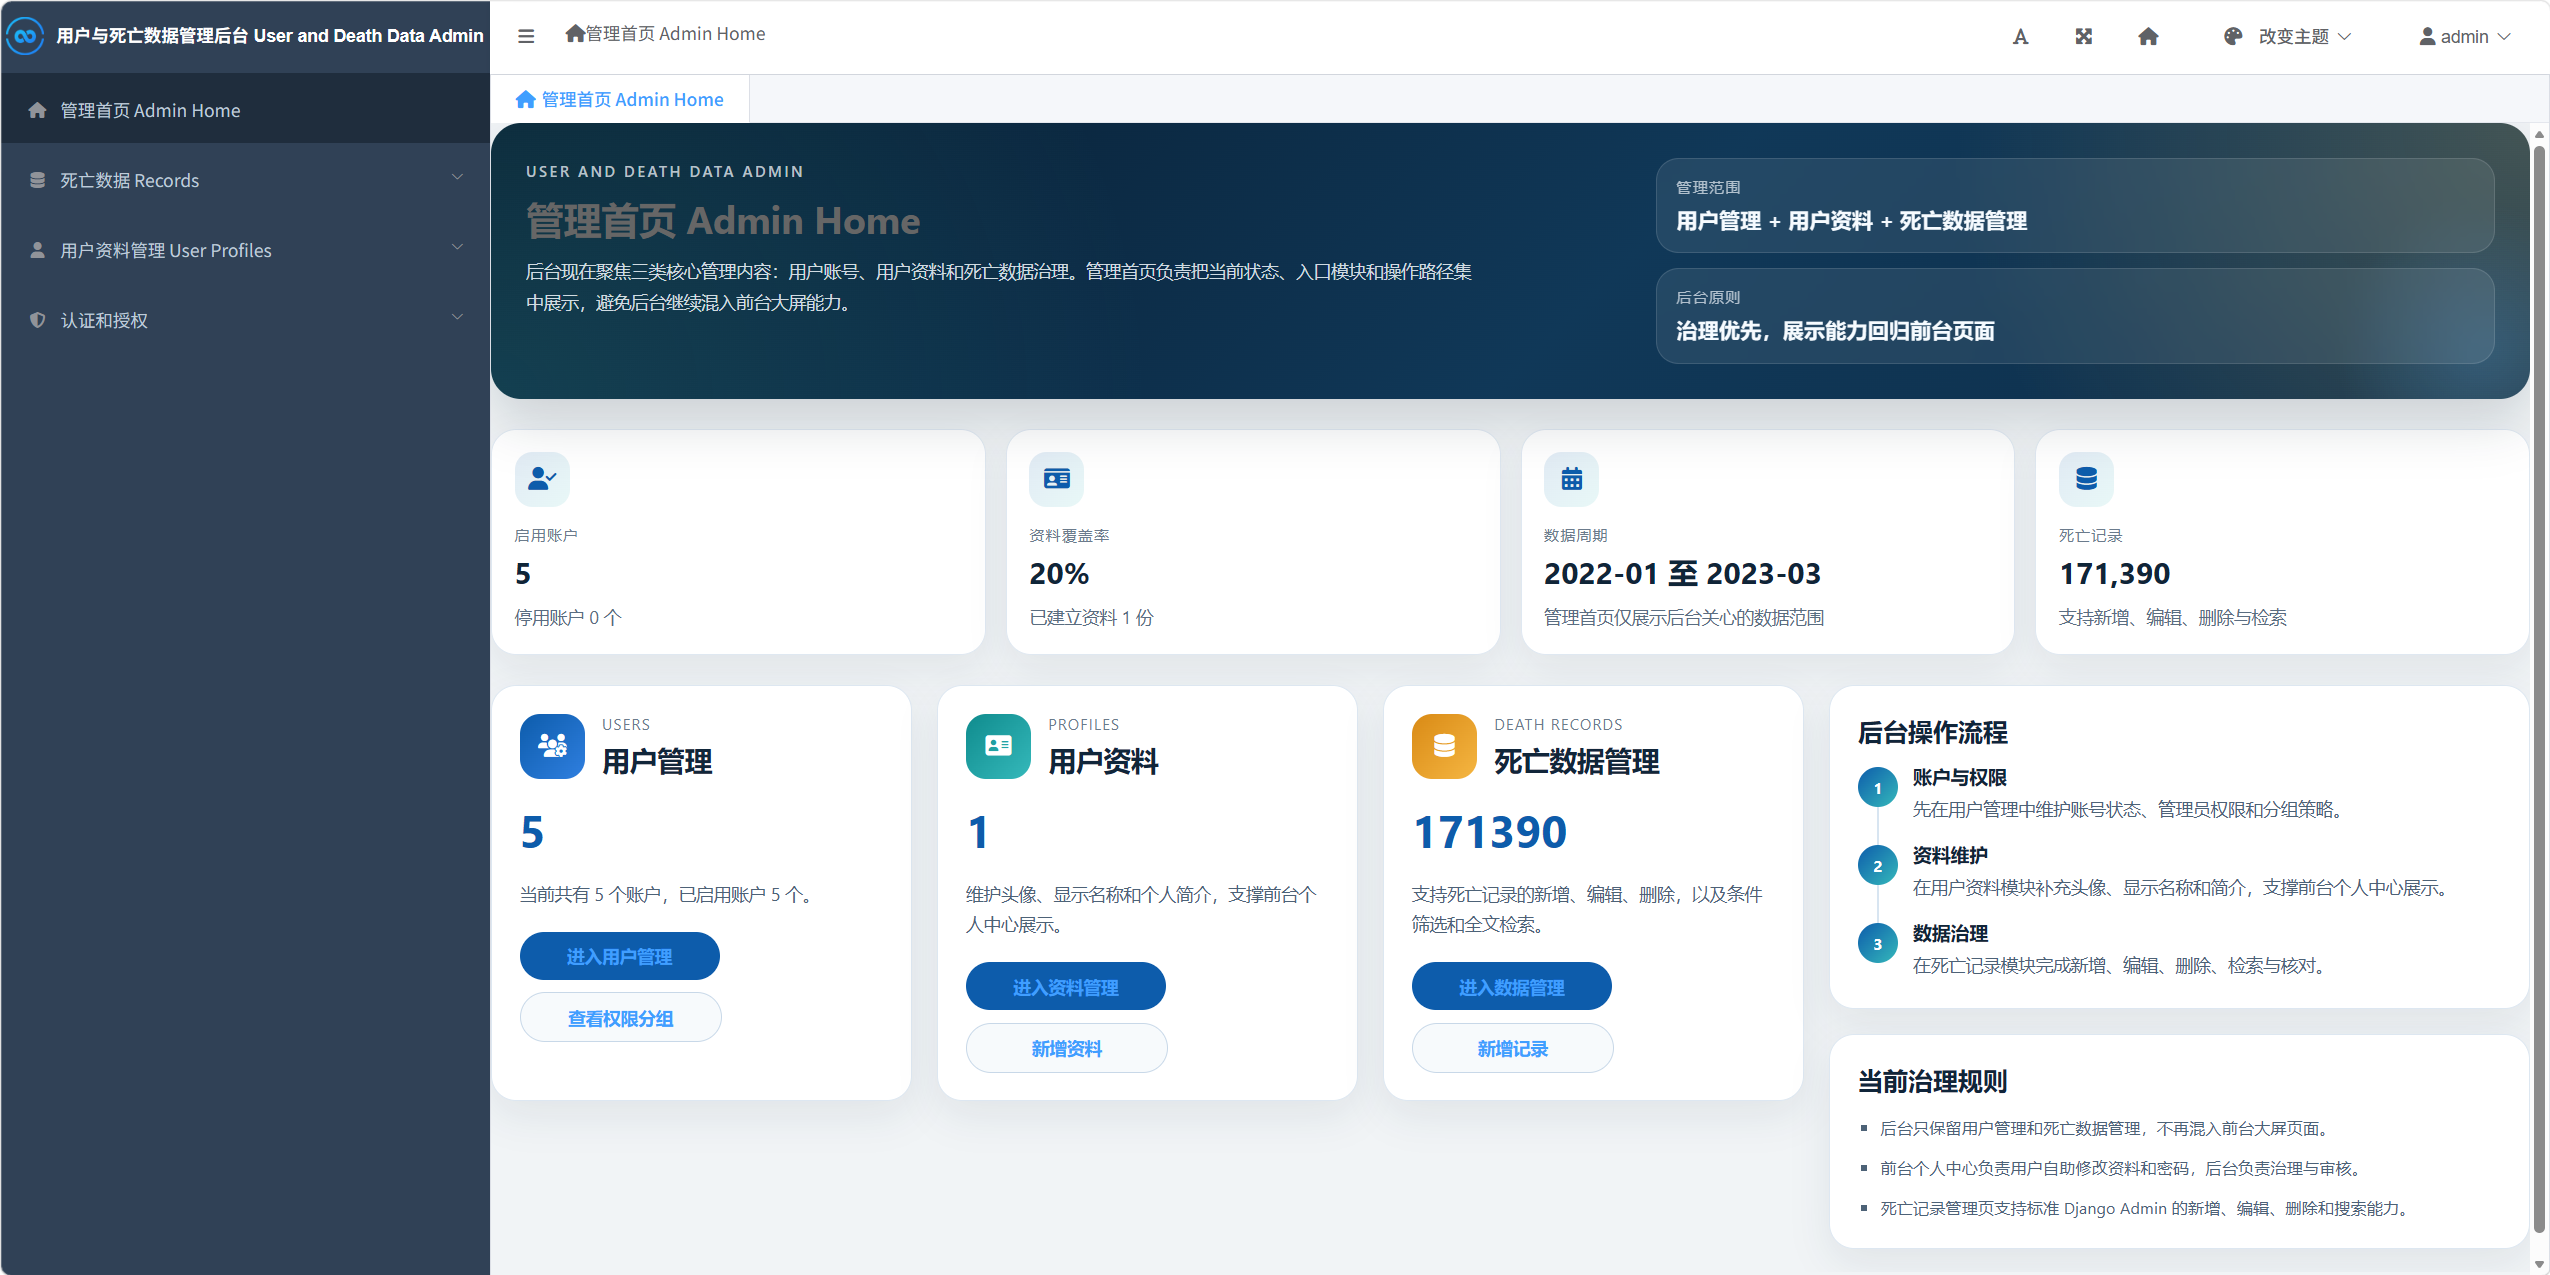
Task: Click the font size 'A' icon
Action: coord(2020,37)
